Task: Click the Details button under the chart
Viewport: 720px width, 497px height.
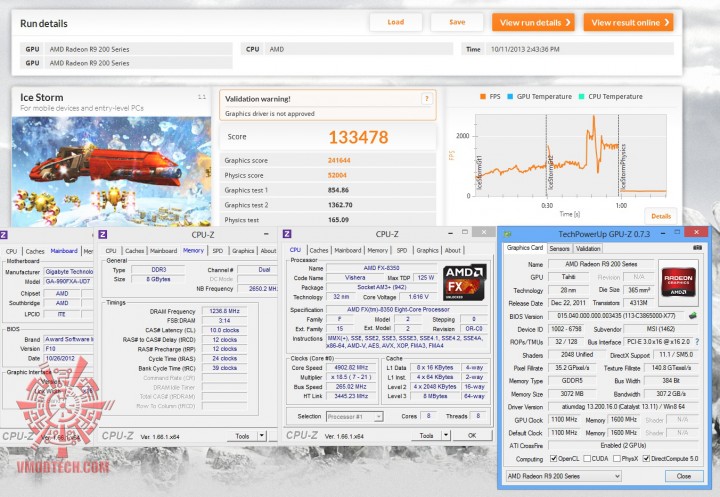Action: tap(661, 216)
